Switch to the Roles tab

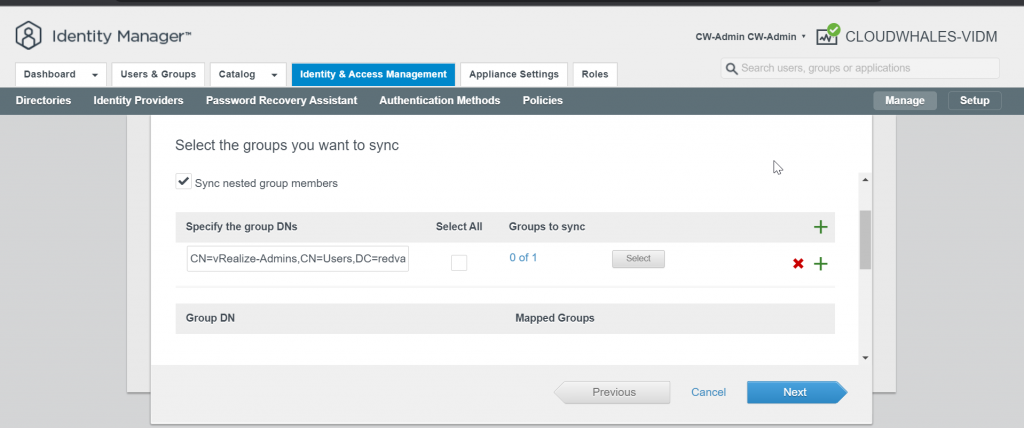[595, 74]
